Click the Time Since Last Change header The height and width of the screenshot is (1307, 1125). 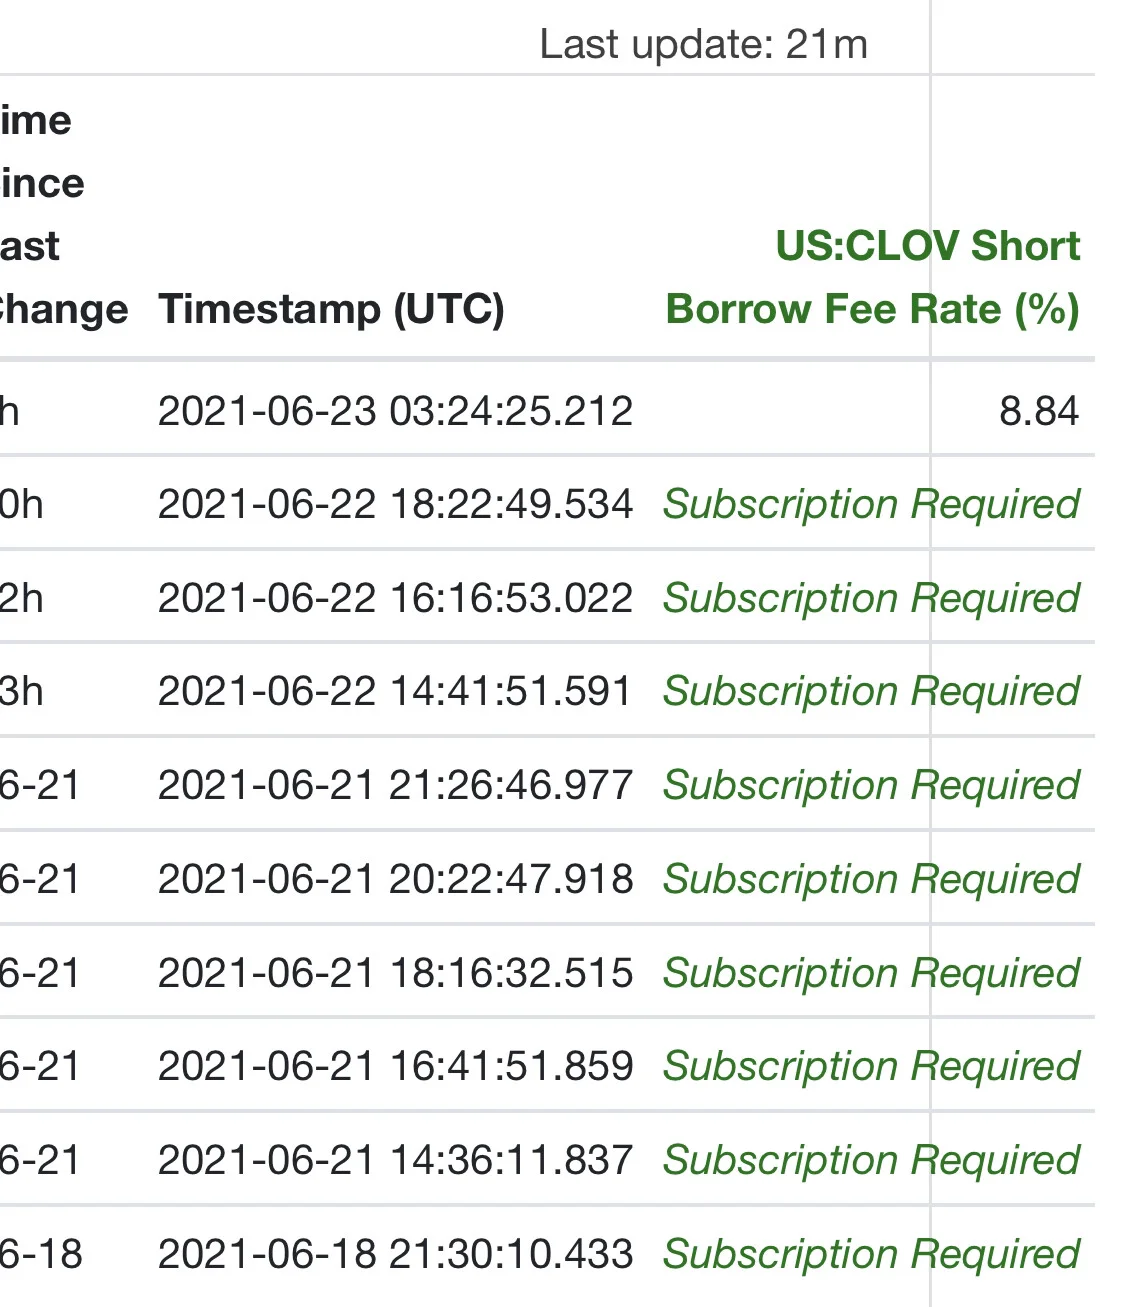pos(64,215)
